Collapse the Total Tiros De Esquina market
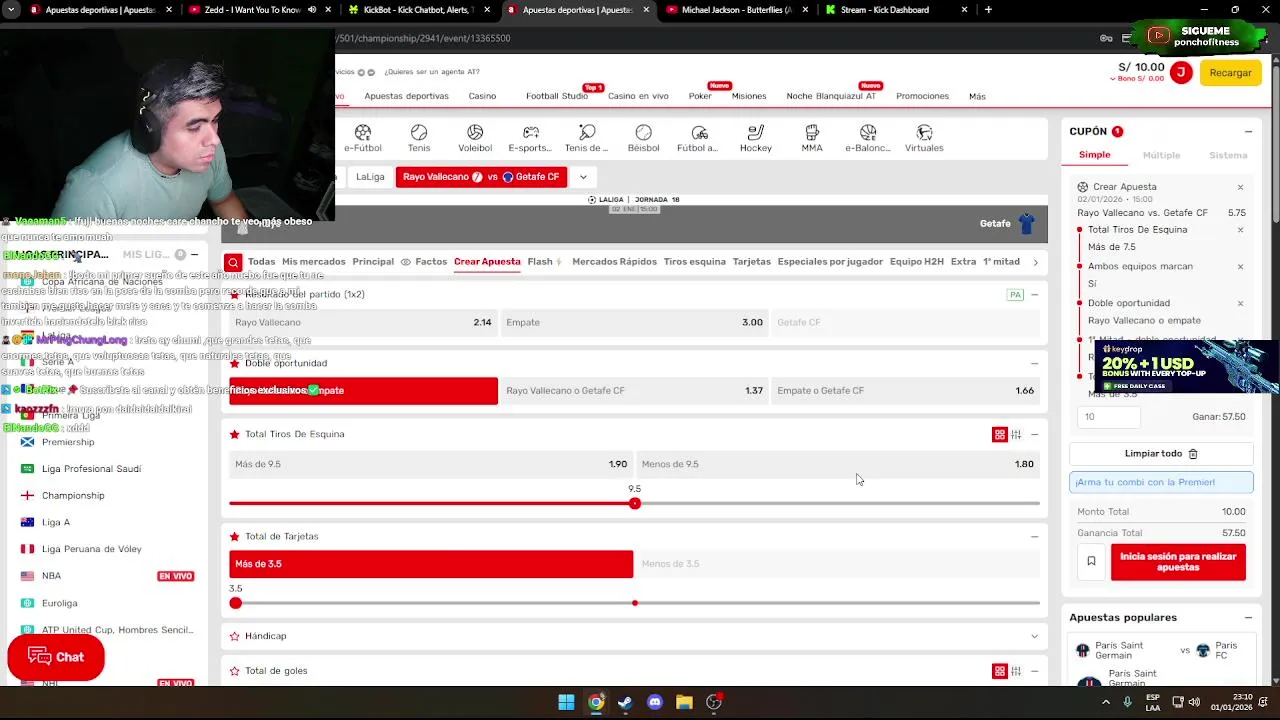This screenshot has width=1280, height=720. click(1034, 434)
